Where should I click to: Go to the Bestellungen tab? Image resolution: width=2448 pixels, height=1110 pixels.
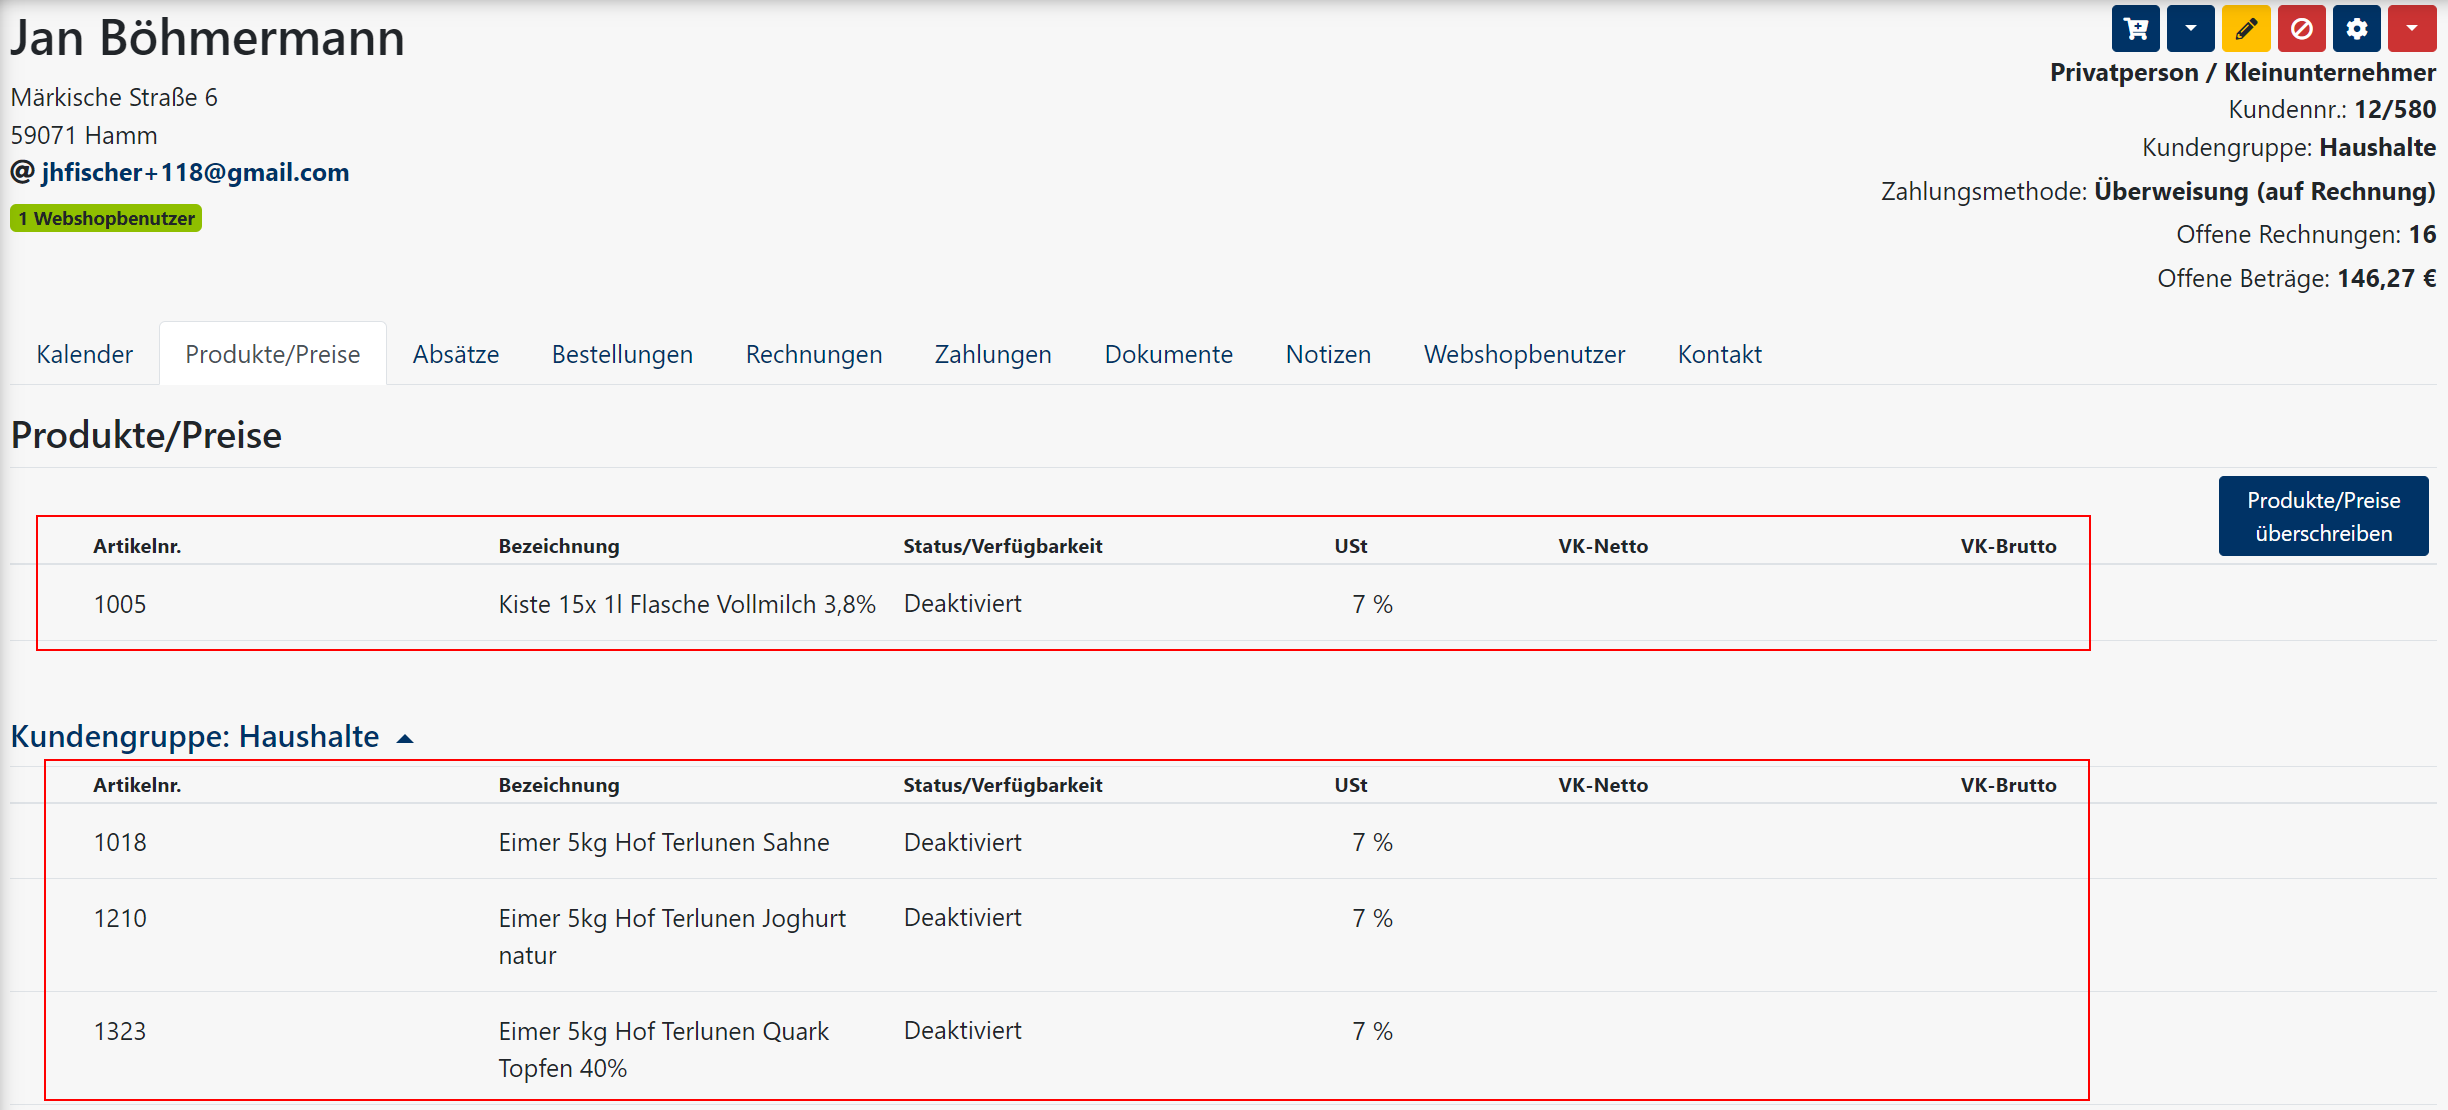pyautogui.click(x=622, y=354)
